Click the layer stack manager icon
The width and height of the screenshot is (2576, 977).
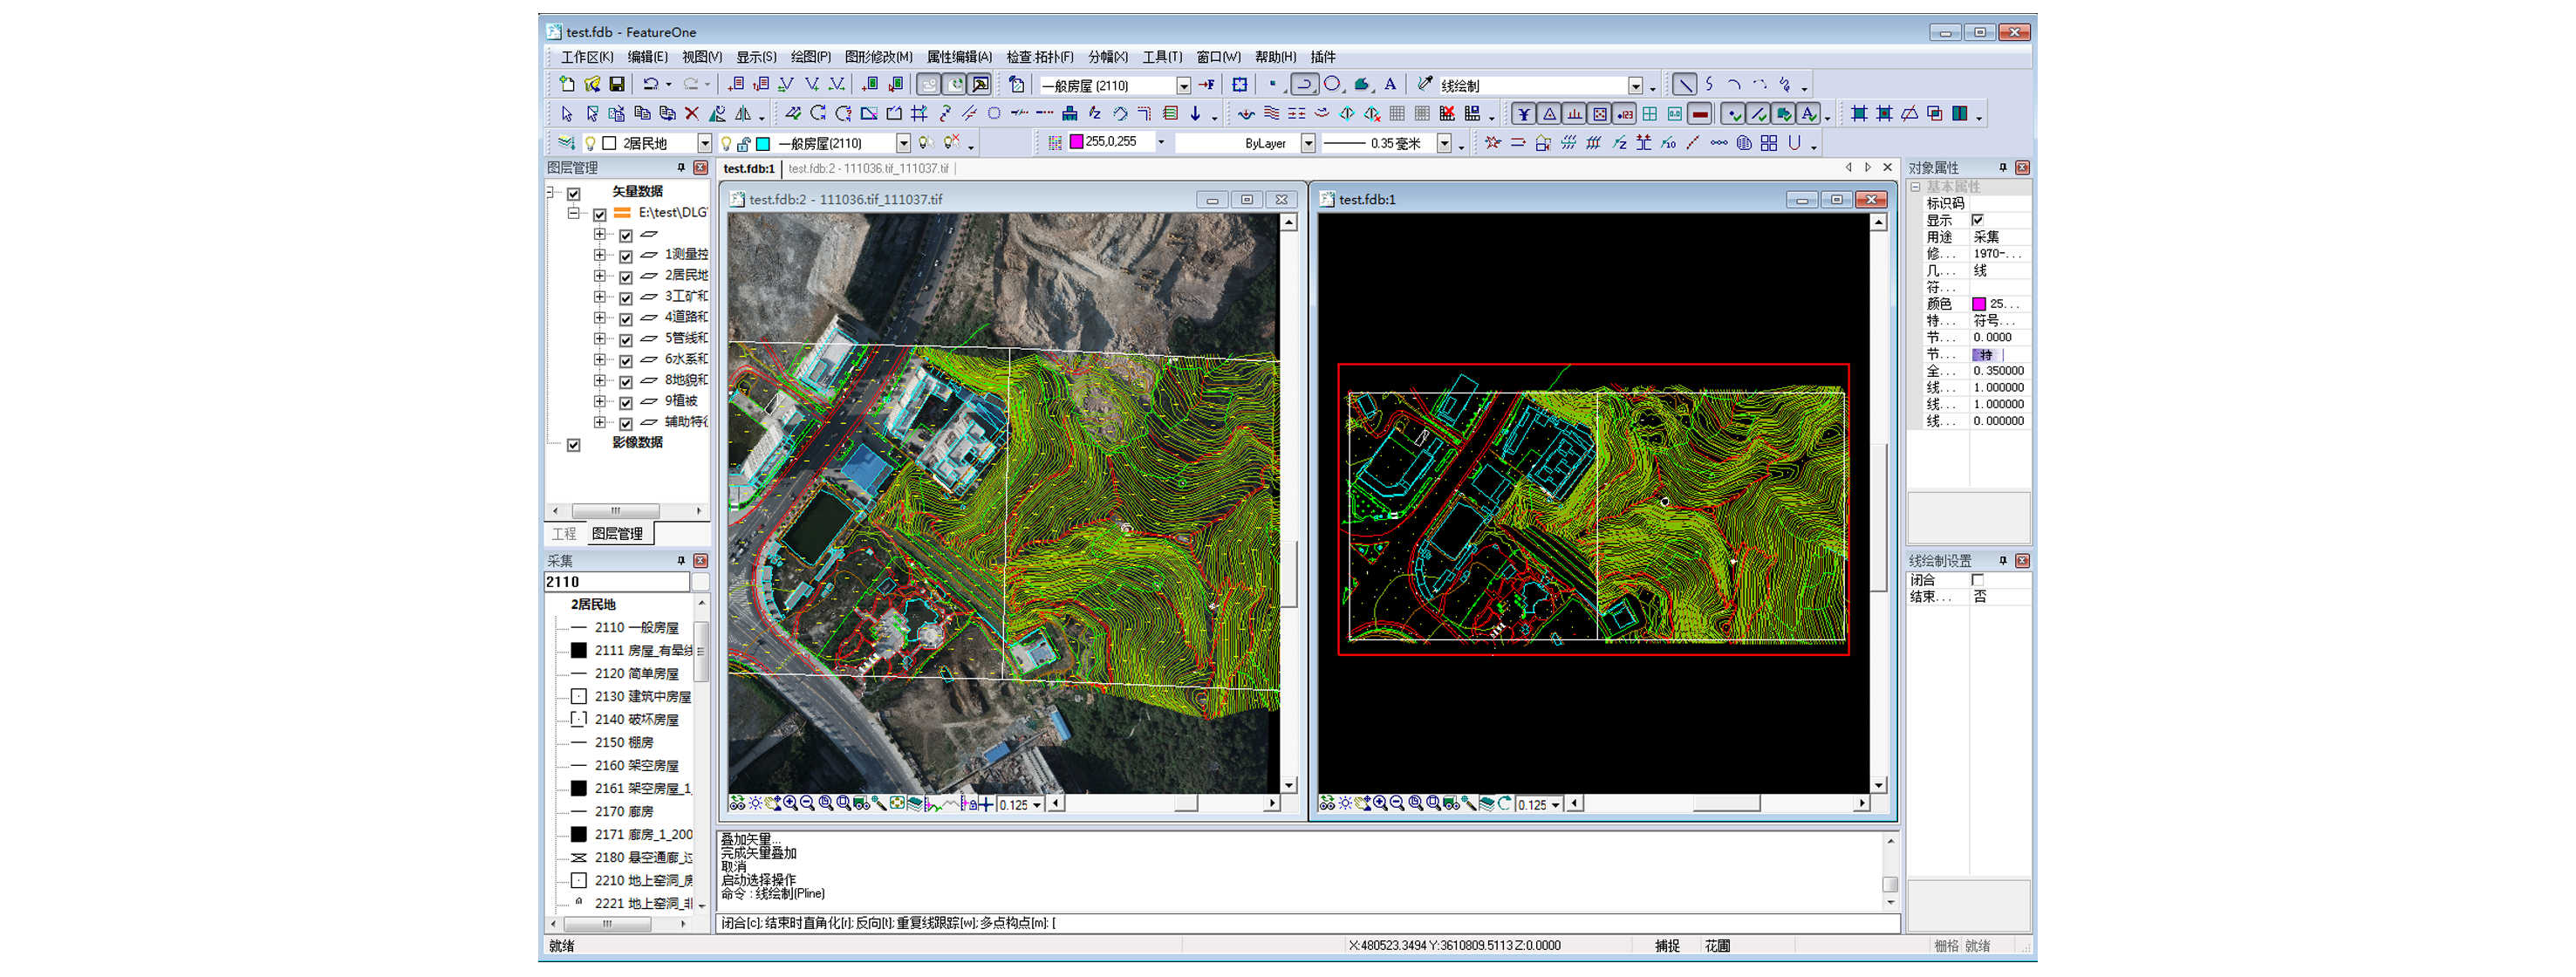click(x=566, y=143)
